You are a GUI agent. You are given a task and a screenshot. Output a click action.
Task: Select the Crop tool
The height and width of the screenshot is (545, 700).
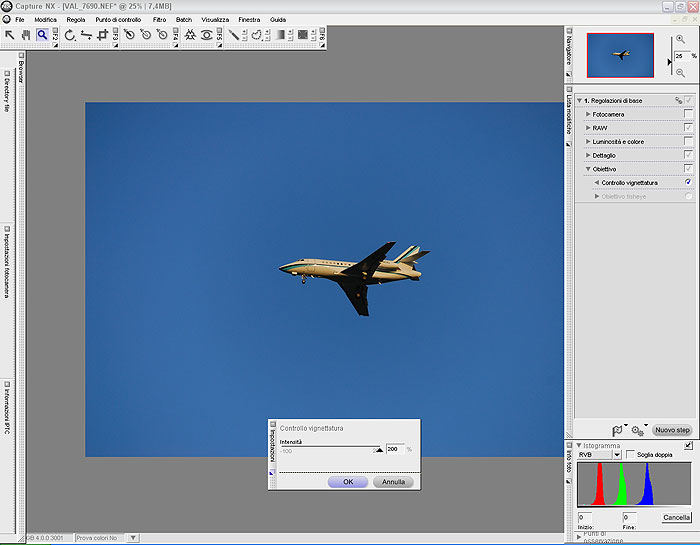coord(103,35)
